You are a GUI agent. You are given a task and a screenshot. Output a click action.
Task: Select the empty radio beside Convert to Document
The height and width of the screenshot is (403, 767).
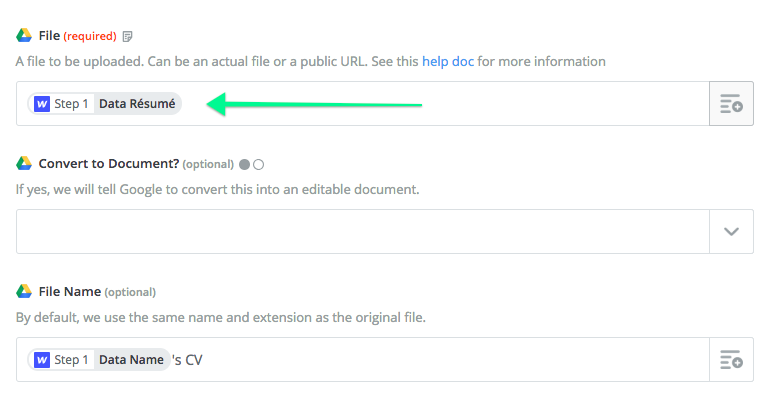tap(259, 165)
